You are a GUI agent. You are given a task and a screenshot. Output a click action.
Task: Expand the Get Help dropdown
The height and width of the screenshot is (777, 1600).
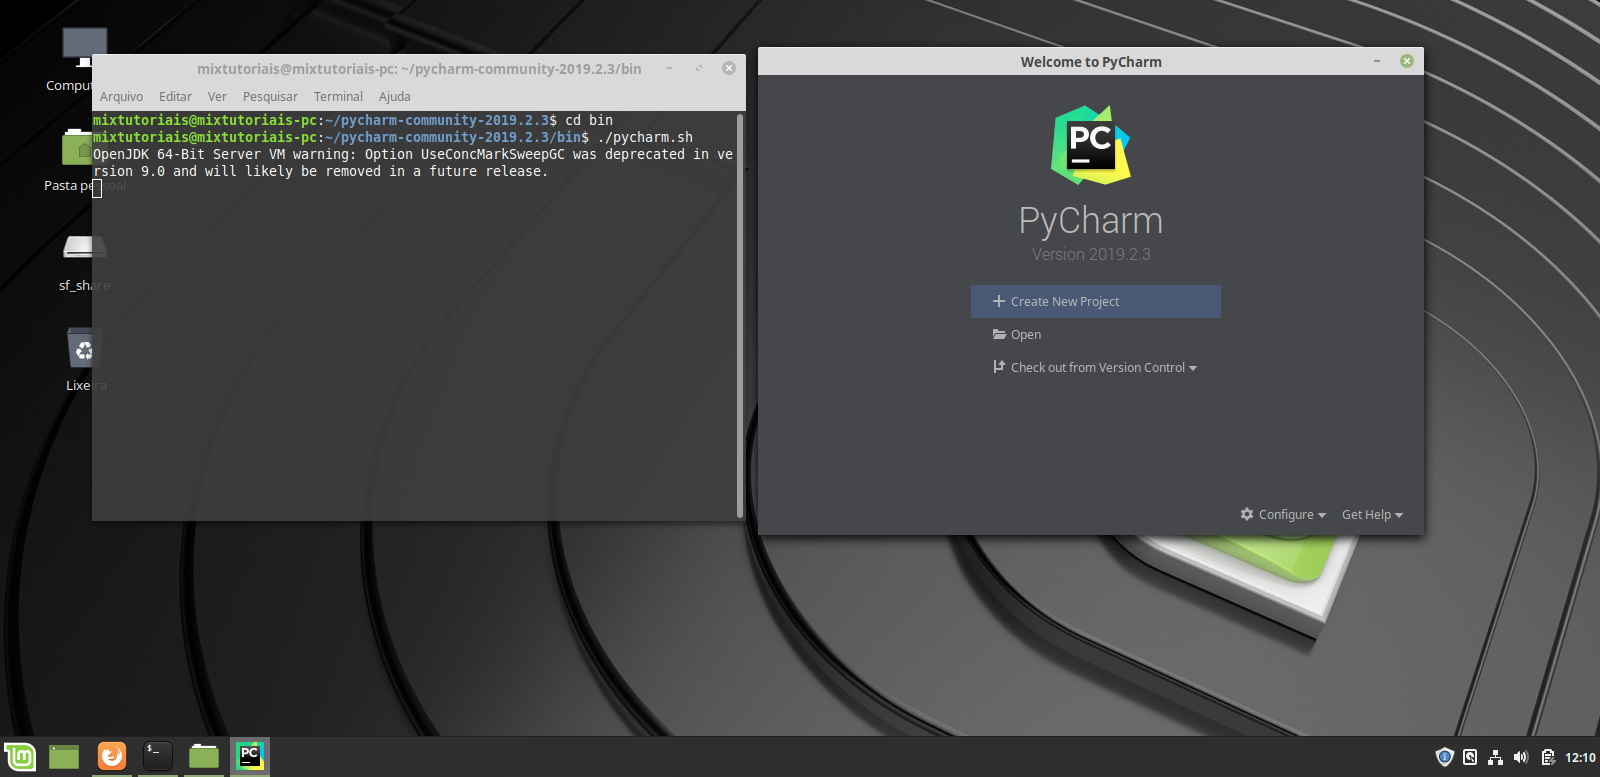click(1372, 514)
